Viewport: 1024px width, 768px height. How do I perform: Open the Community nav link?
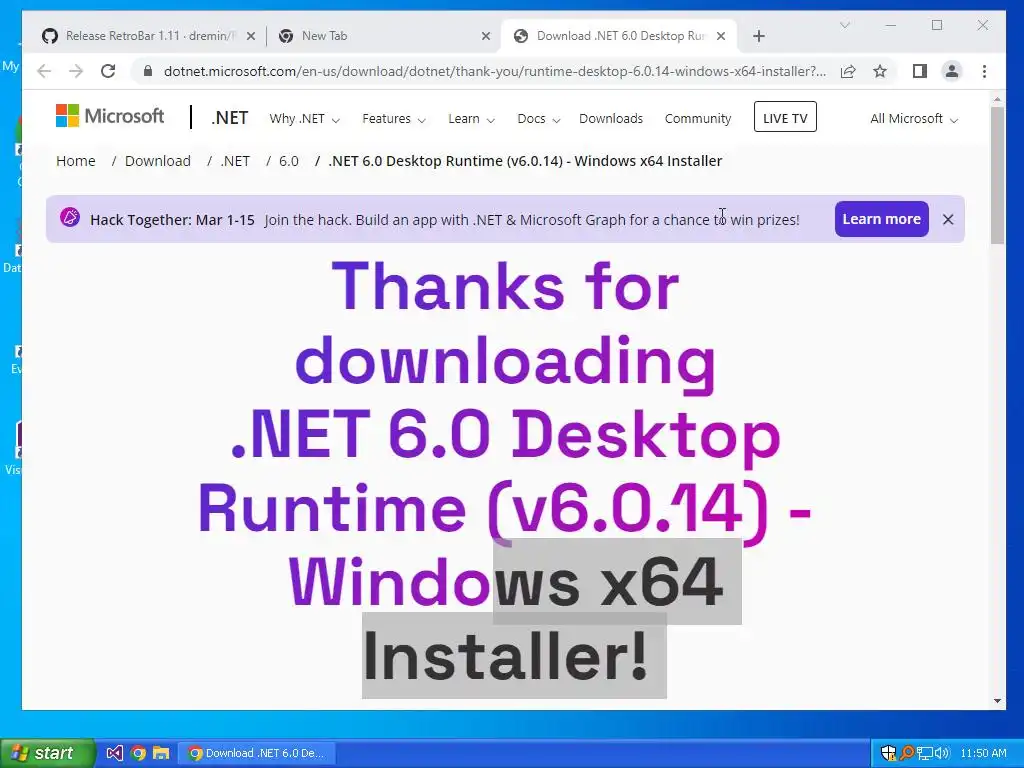tap(697, 119)
